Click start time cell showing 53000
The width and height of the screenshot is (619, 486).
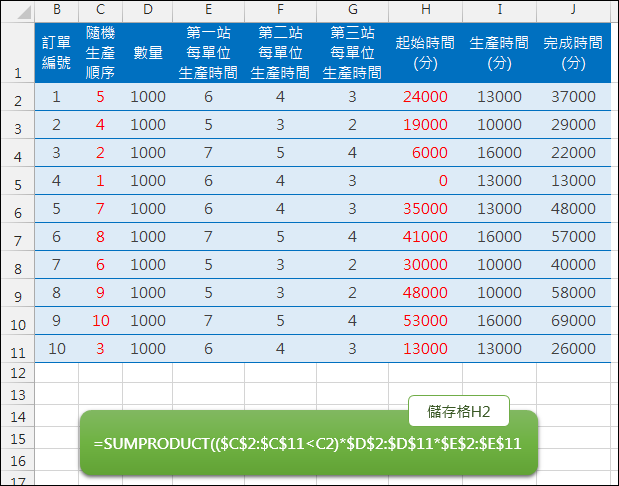[x=426, y=321]
